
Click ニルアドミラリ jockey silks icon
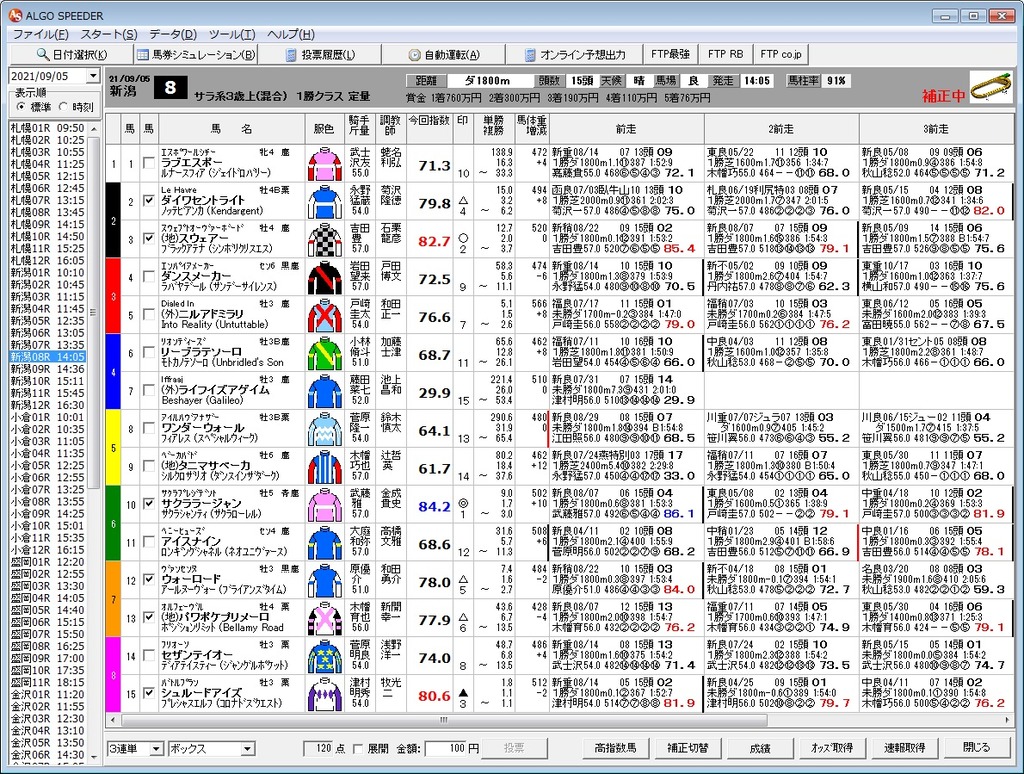(325, 317)
